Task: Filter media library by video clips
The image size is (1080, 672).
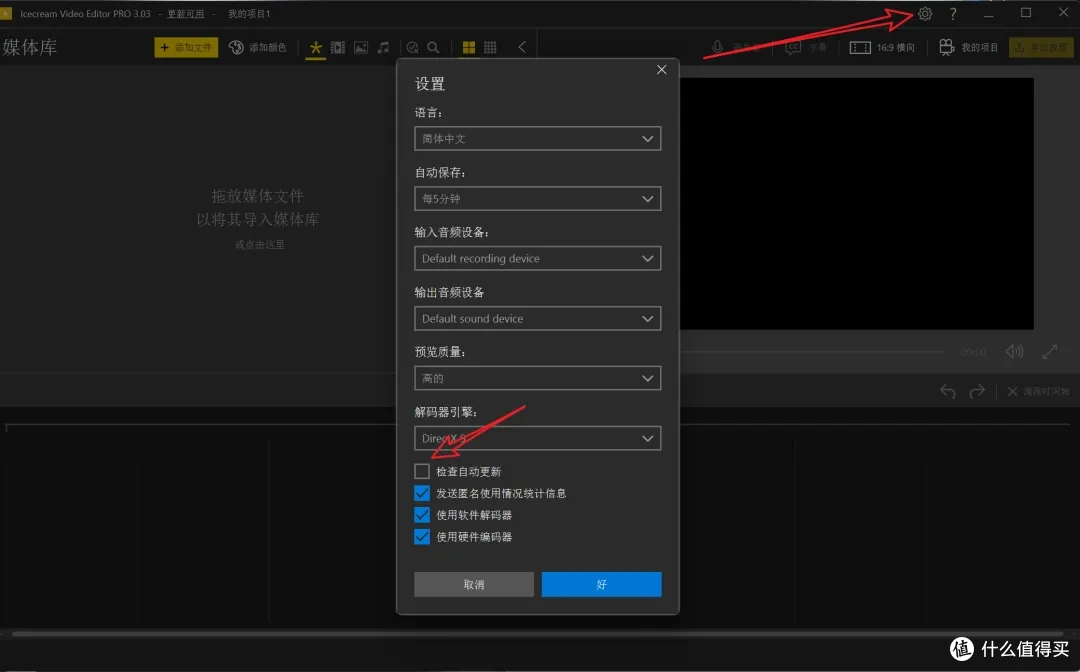Action: coord(338,48)
